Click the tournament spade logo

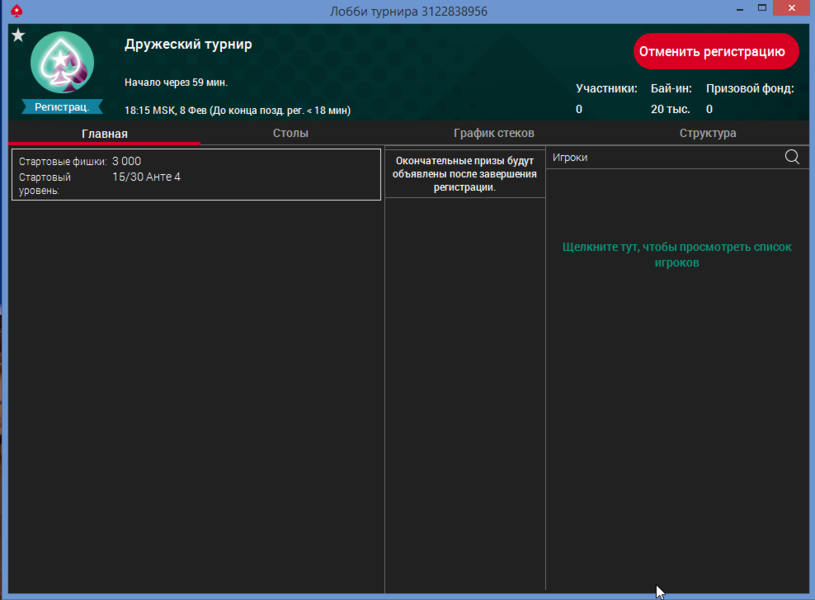coord(62,62)
